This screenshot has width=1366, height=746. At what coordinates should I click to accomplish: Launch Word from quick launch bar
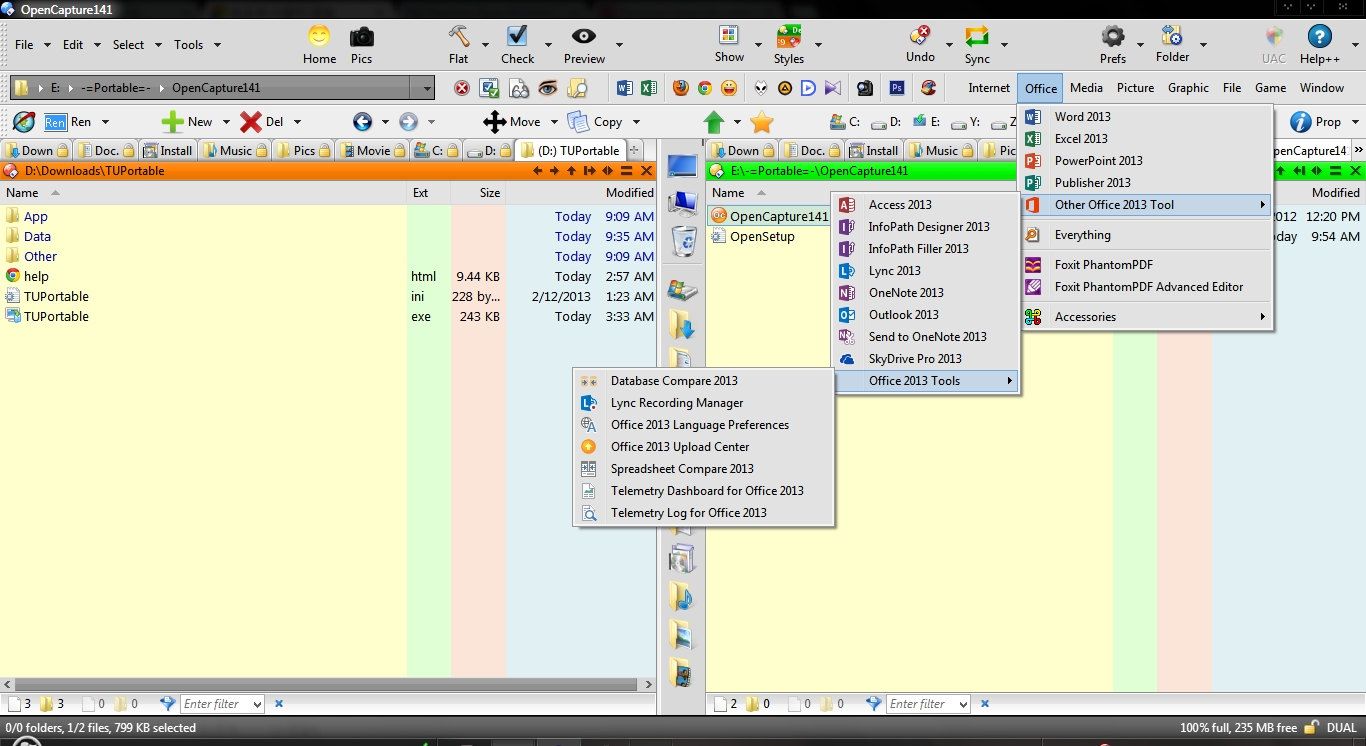click(x=625, y=88)
